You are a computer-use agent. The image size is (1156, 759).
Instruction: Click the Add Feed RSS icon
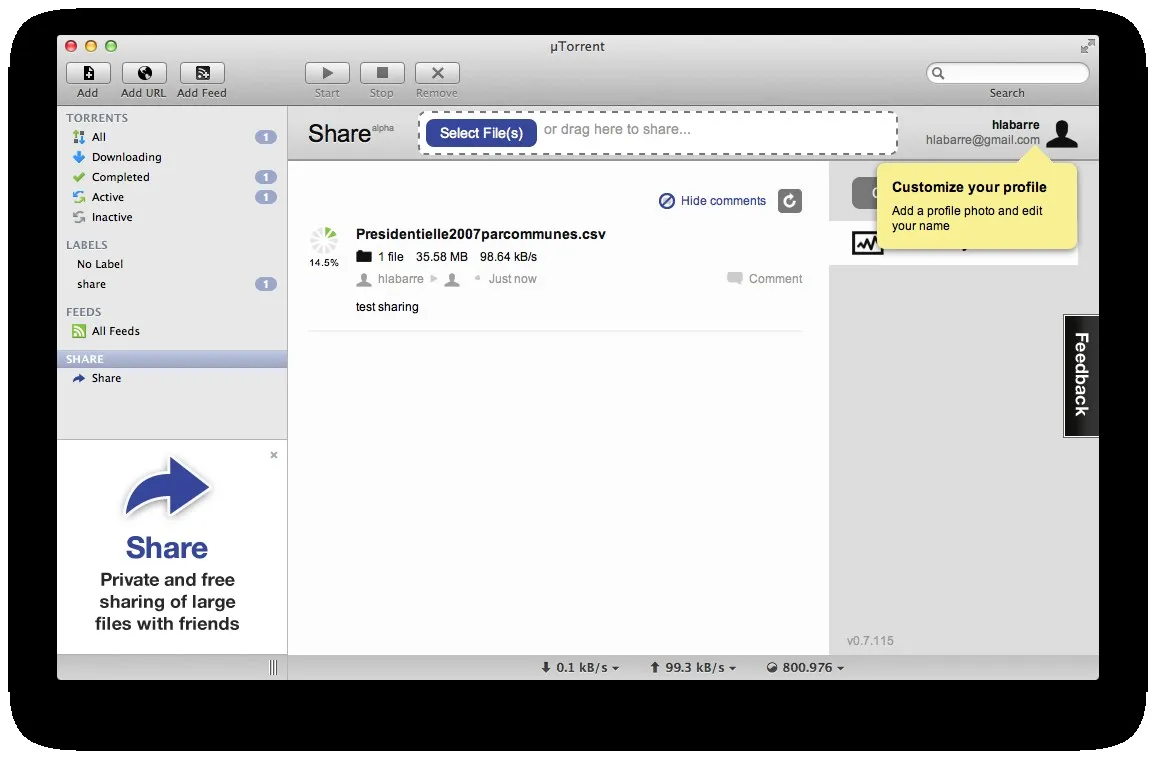(202, 73)
